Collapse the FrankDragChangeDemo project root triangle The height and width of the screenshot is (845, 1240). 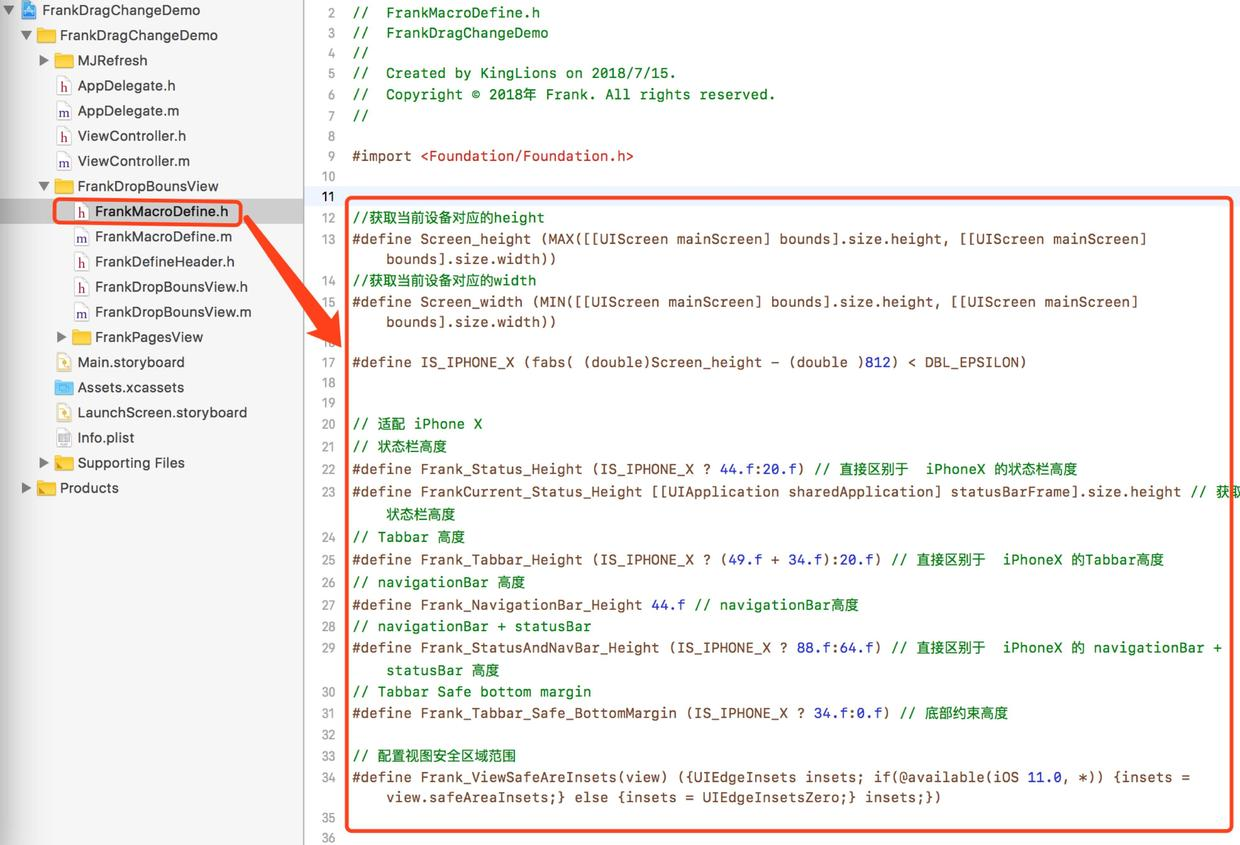(x=9, y=10)
